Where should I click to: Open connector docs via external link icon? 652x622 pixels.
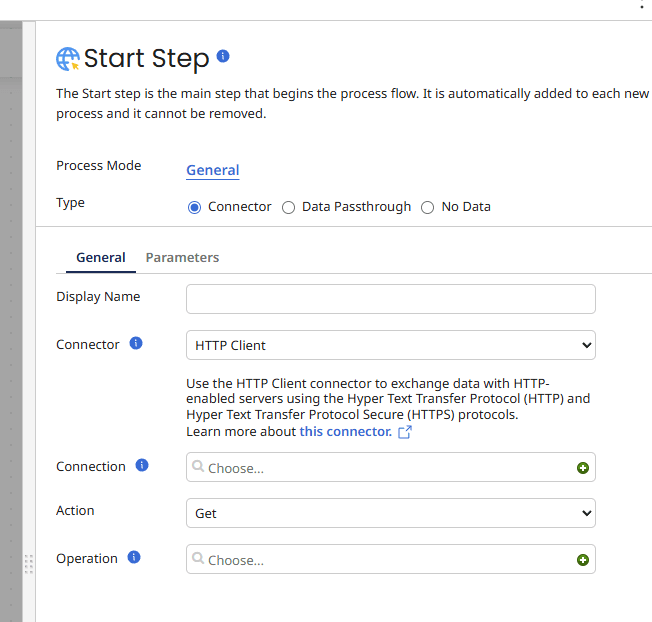click(405, 432)
